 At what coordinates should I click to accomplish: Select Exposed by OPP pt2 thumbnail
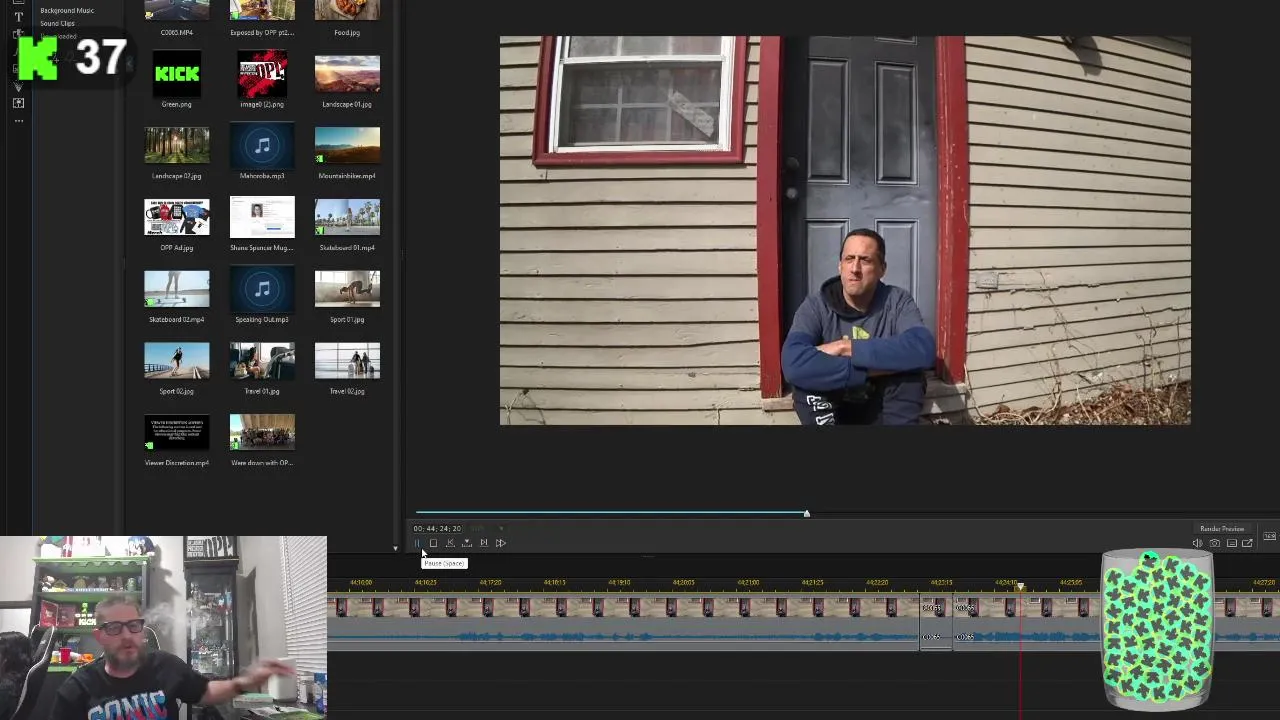(x=262, y=10)
